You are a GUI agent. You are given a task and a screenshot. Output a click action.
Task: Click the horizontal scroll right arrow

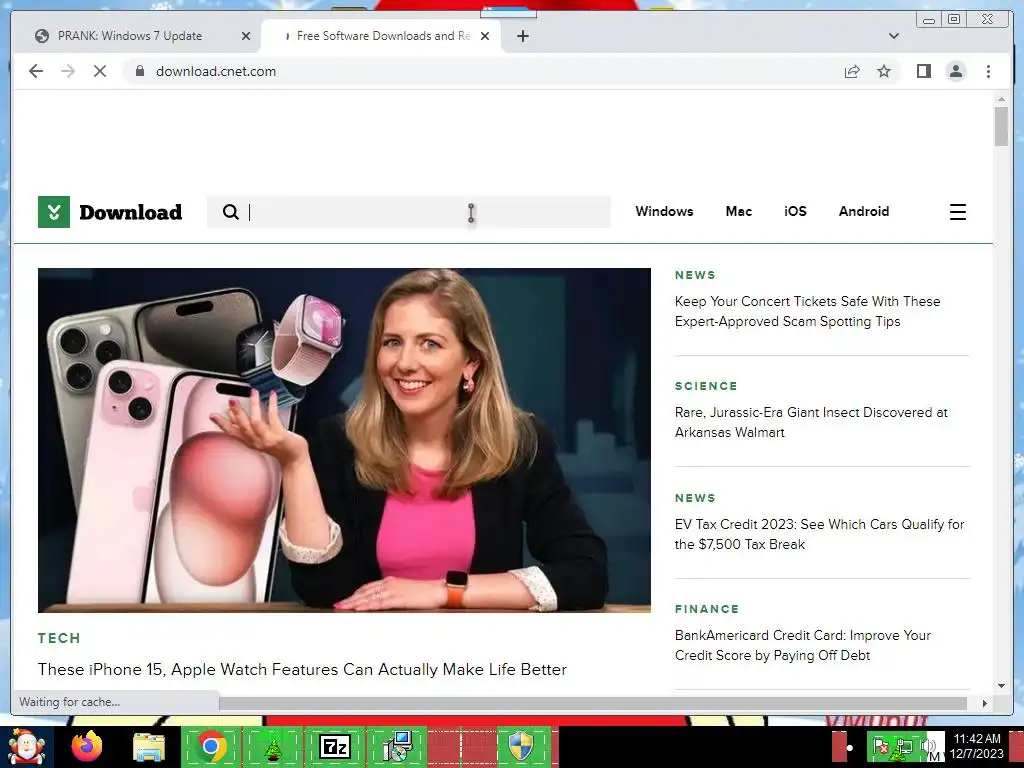985,703
